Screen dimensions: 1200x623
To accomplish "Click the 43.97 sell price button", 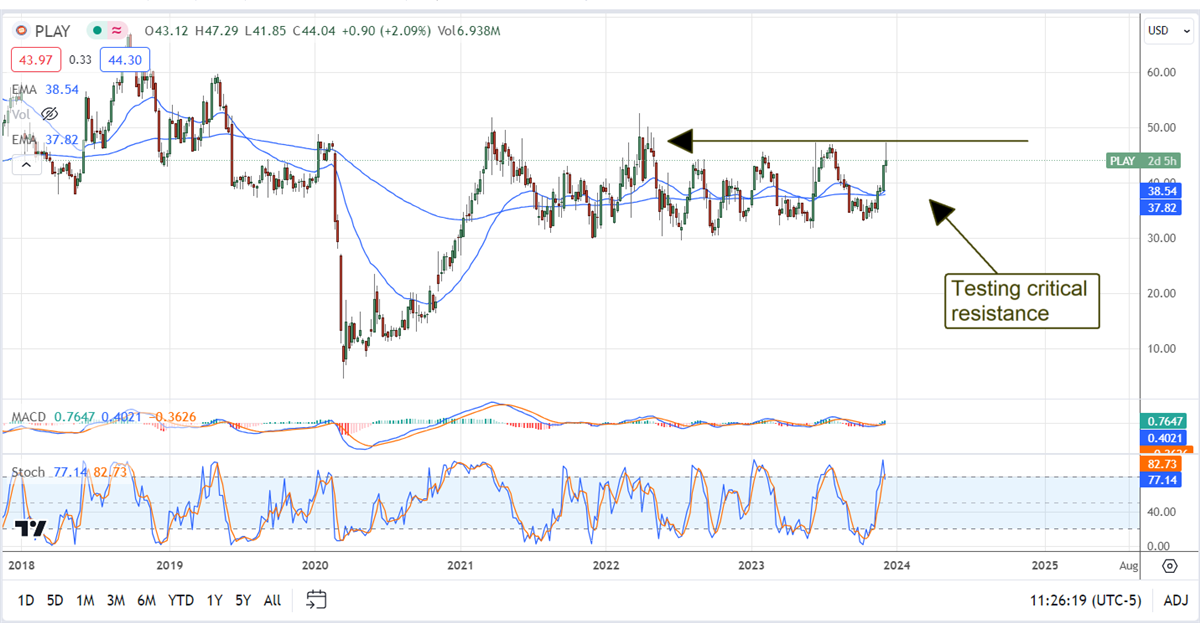I will point(27,60).
